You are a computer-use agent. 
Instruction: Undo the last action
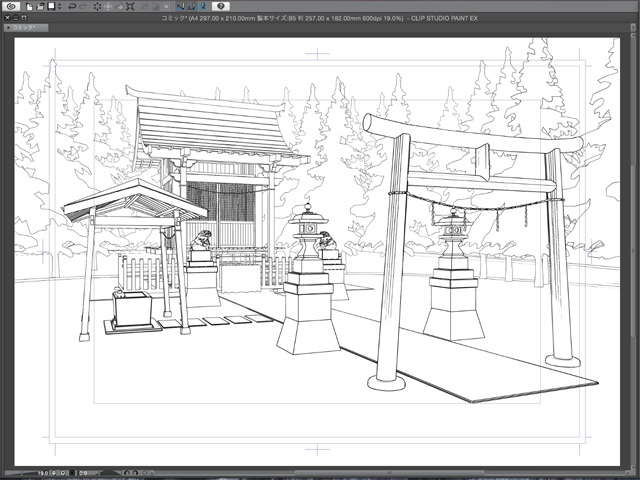point(72,6)
